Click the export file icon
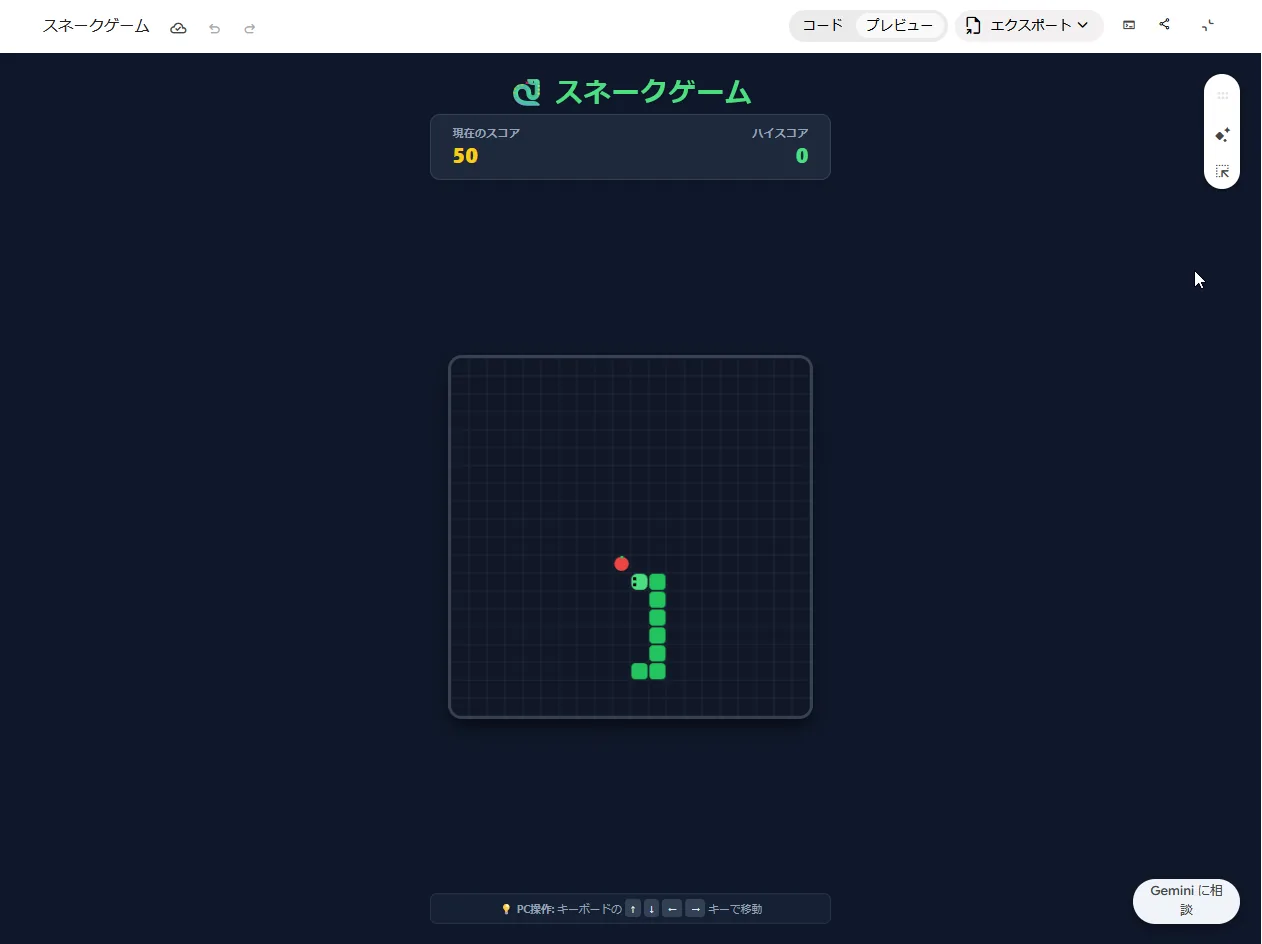The width and height of the screenshot is (1262, 944). pyautogui.click(x=973, y=26)
